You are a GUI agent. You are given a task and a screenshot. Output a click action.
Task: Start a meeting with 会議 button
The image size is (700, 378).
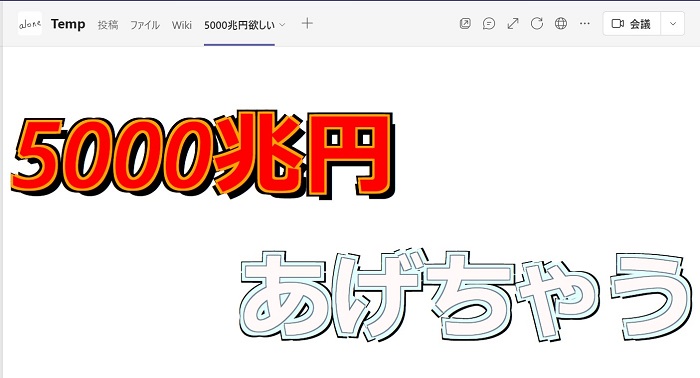[x=632, y=24]
